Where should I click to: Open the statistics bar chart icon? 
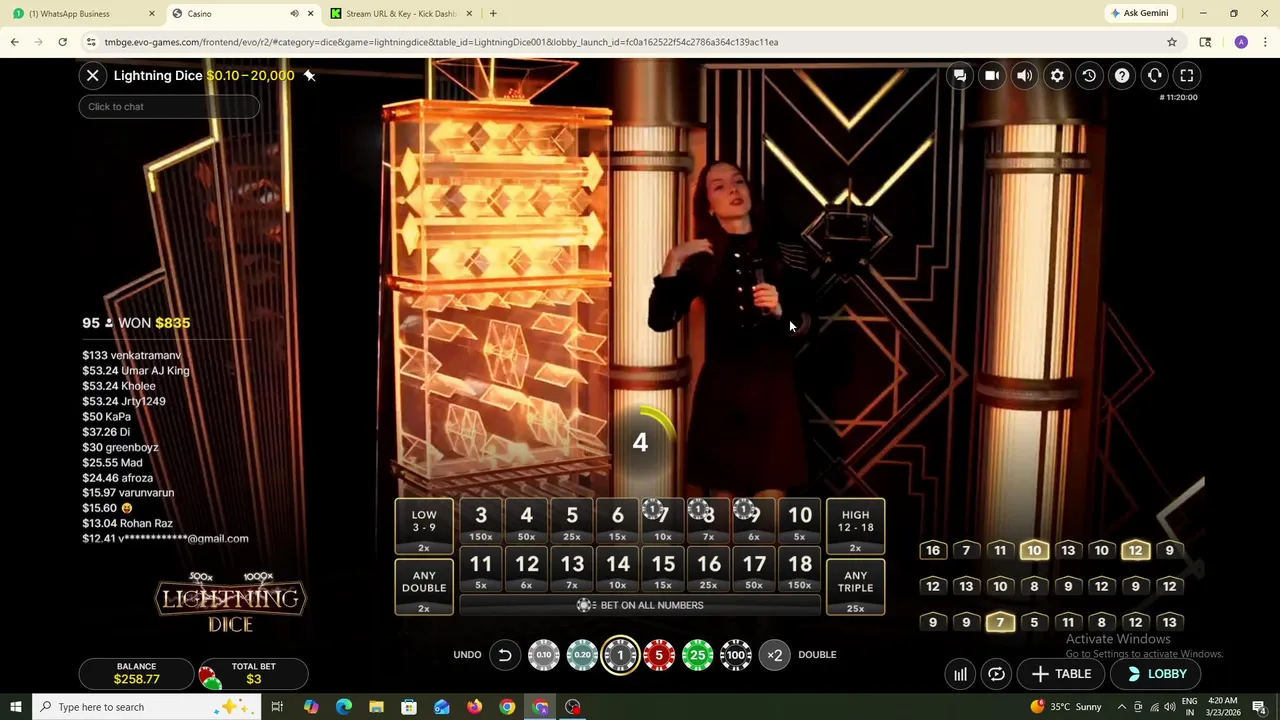pyautogui.click(x=960, y=674)
